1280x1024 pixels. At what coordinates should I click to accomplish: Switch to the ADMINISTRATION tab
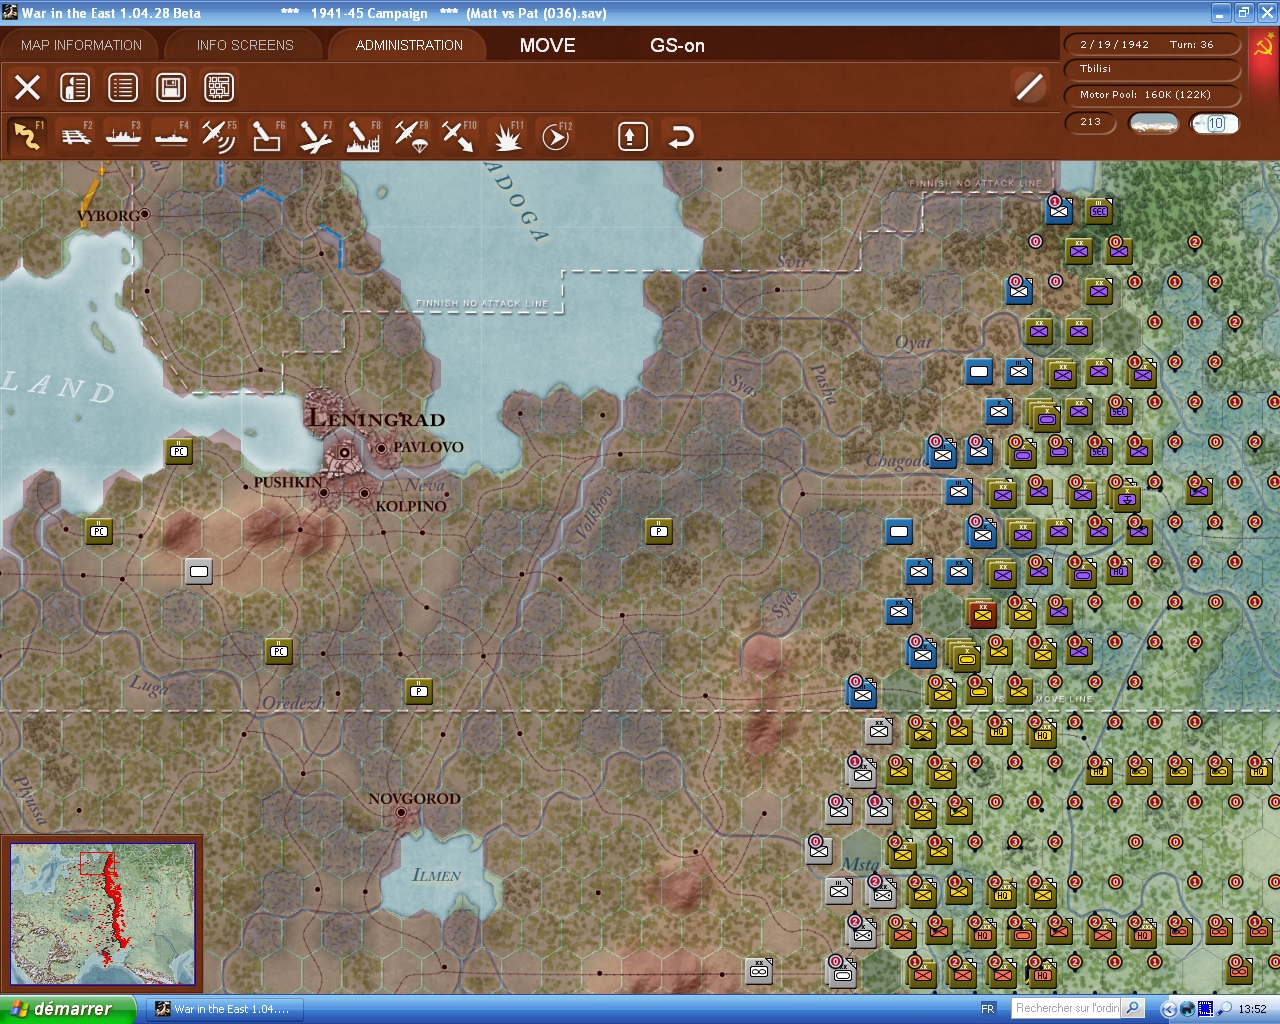(x=409, y=45)
